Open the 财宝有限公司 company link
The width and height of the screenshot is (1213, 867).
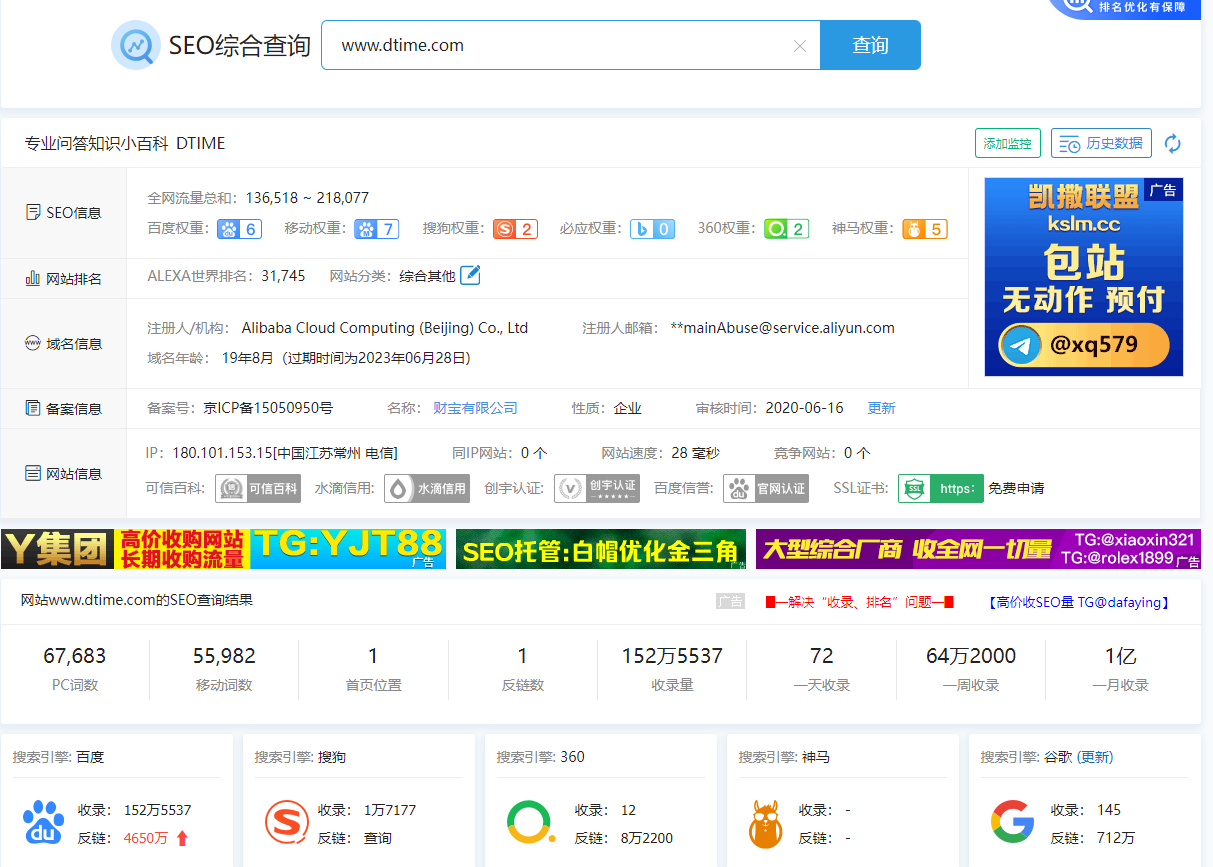[476, 408]
